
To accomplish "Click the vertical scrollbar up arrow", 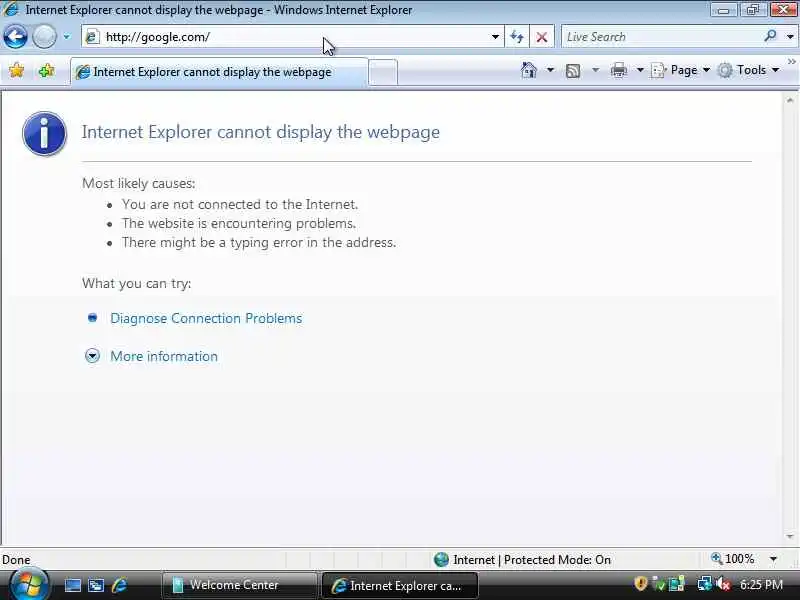I will 790,101.
